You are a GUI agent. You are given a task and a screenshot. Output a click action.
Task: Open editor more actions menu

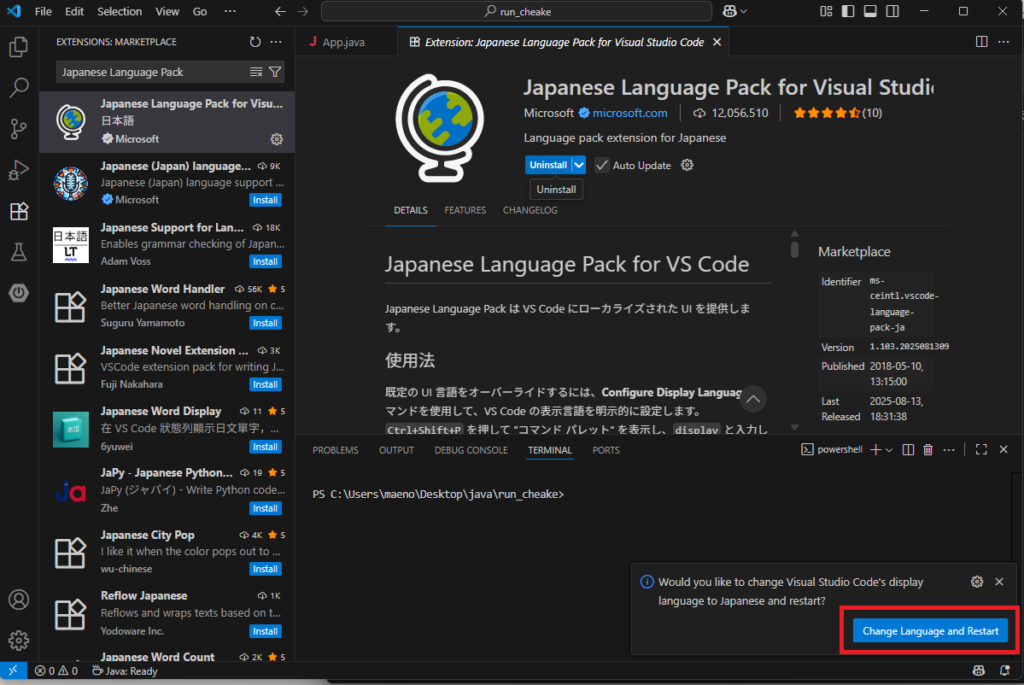[x=1004, y=42]
